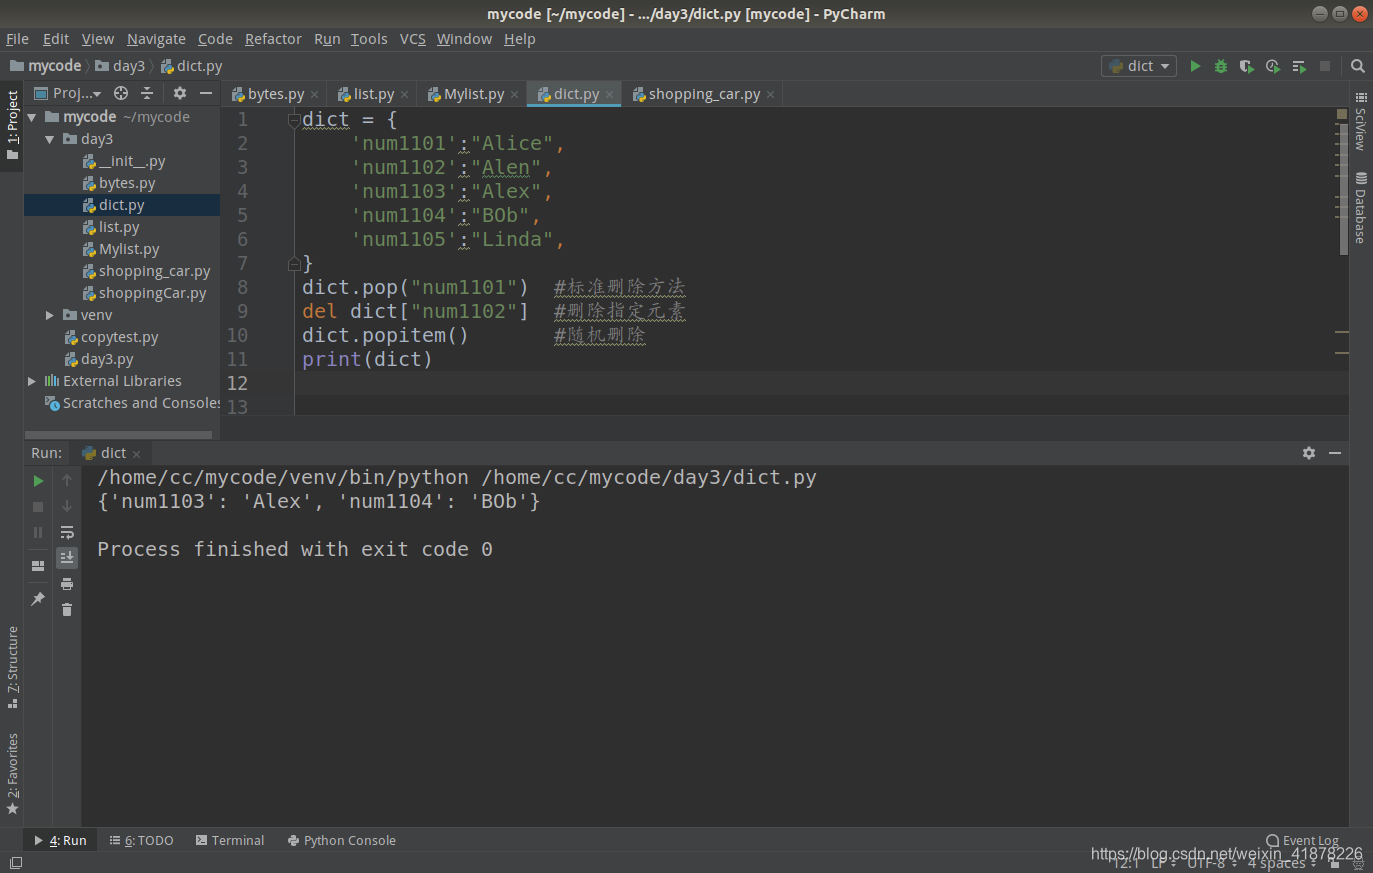This screenshot has height=873, width=1373.
Task: Click the Stop icon in top toolbar
Action: 1325,66
